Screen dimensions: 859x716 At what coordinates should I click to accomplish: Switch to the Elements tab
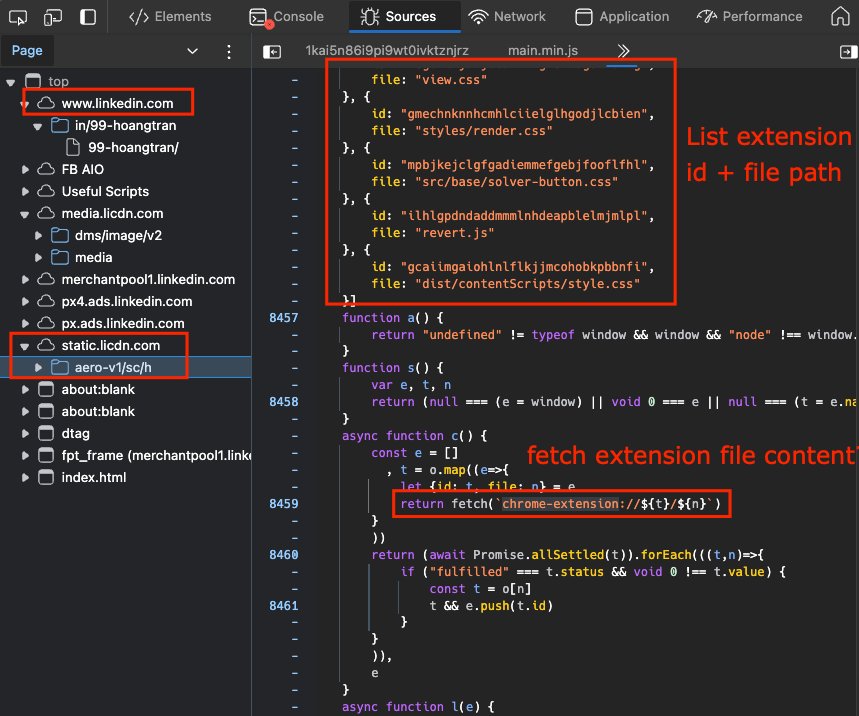pyautogui.click(x=170, y=16)
